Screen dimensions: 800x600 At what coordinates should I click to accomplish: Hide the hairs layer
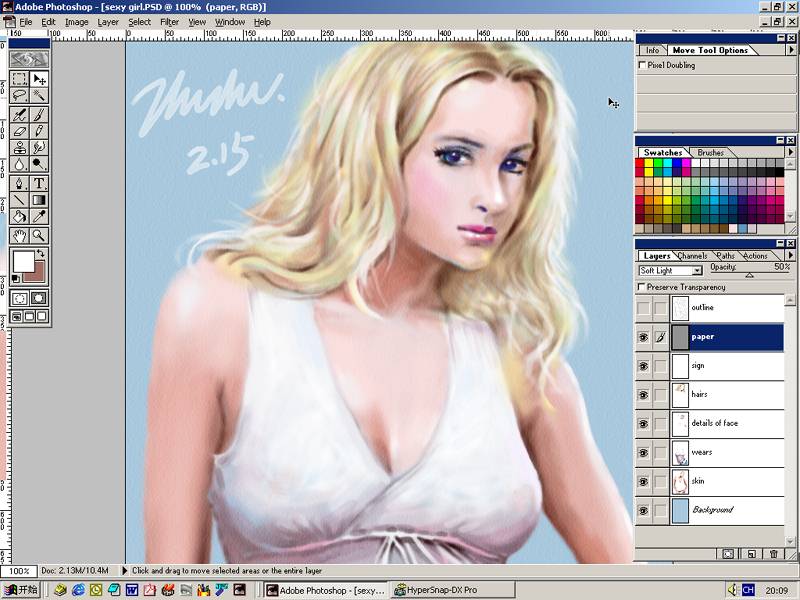pyautogui.click(x=643, y=395)
